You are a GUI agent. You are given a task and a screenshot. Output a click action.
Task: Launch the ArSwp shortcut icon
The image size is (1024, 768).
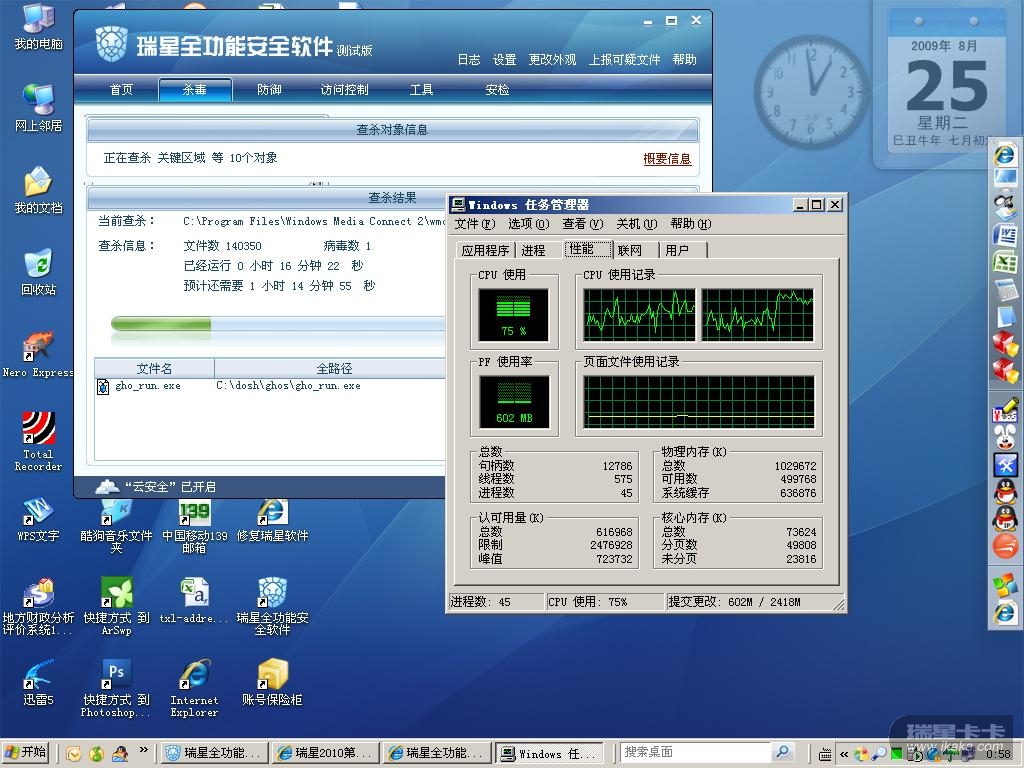116,607
